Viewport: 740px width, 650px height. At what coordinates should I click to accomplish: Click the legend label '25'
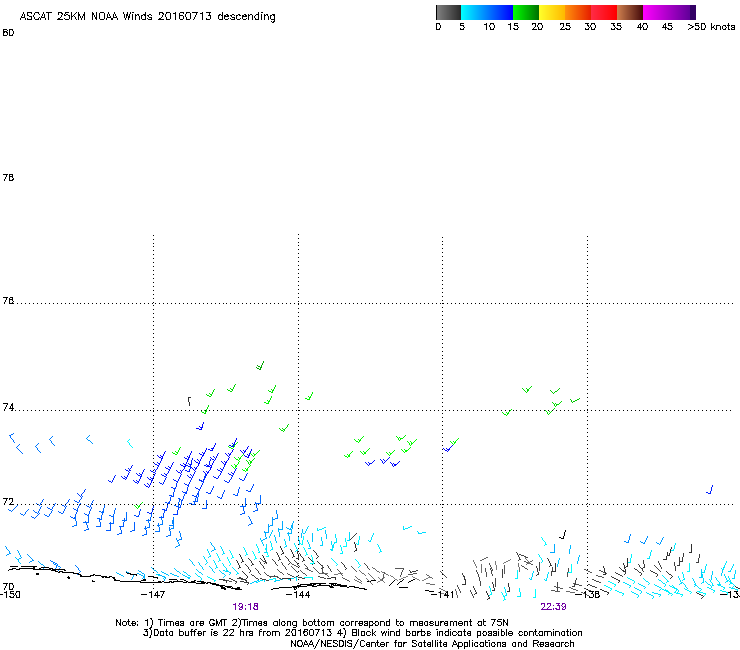point(565,27)
